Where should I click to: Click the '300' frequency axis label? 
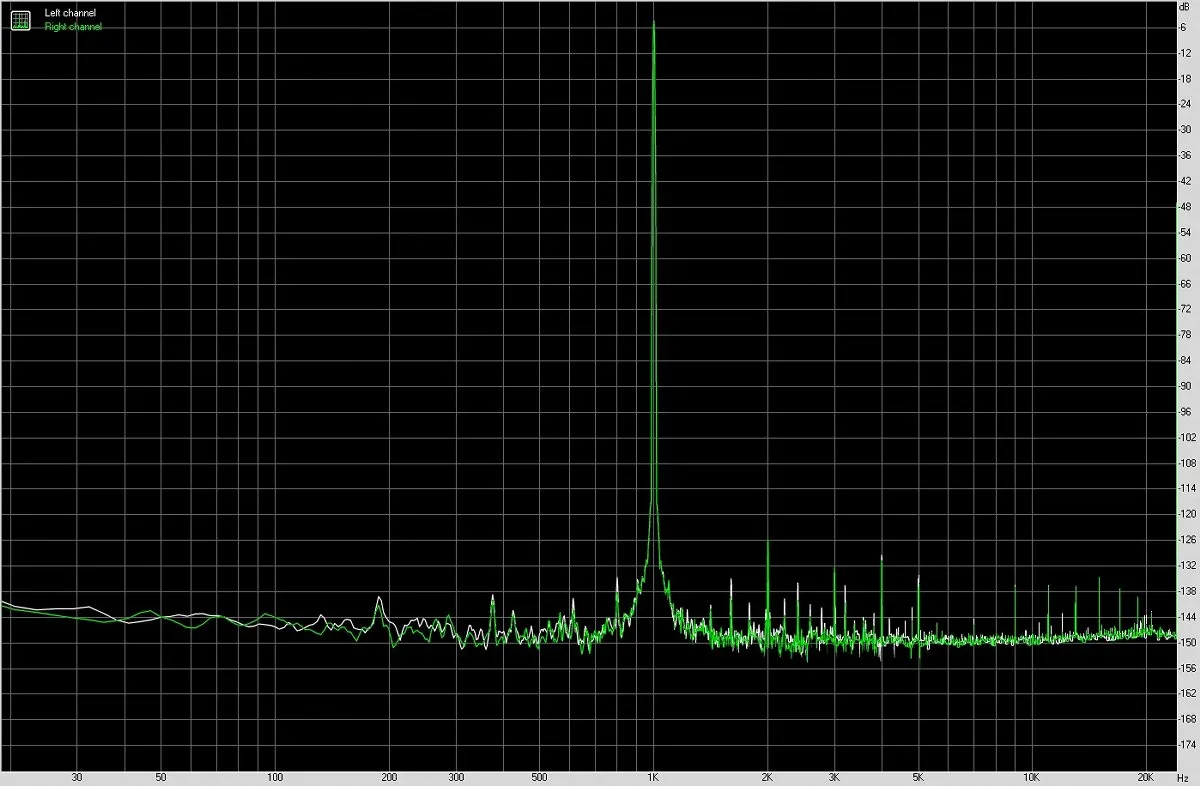[x=456, y=777]
